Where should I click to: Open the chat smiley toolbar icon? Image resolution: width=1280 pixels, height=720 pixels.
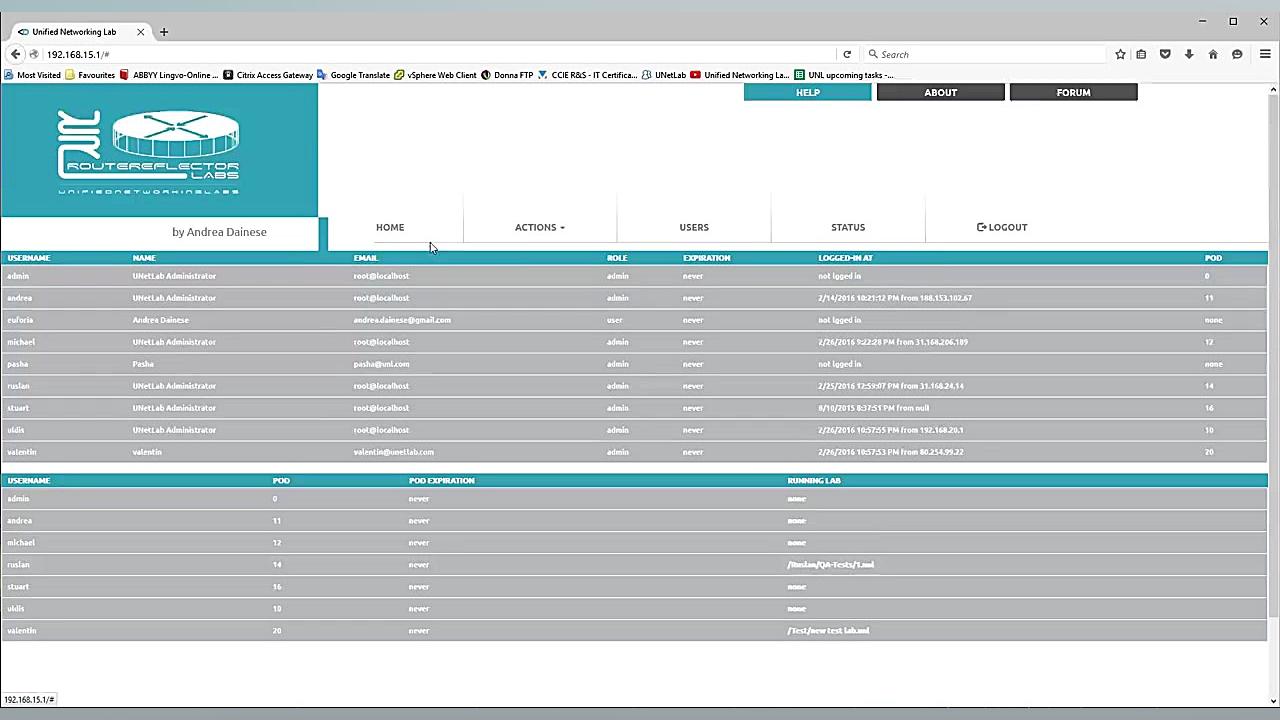point(1237,54)
